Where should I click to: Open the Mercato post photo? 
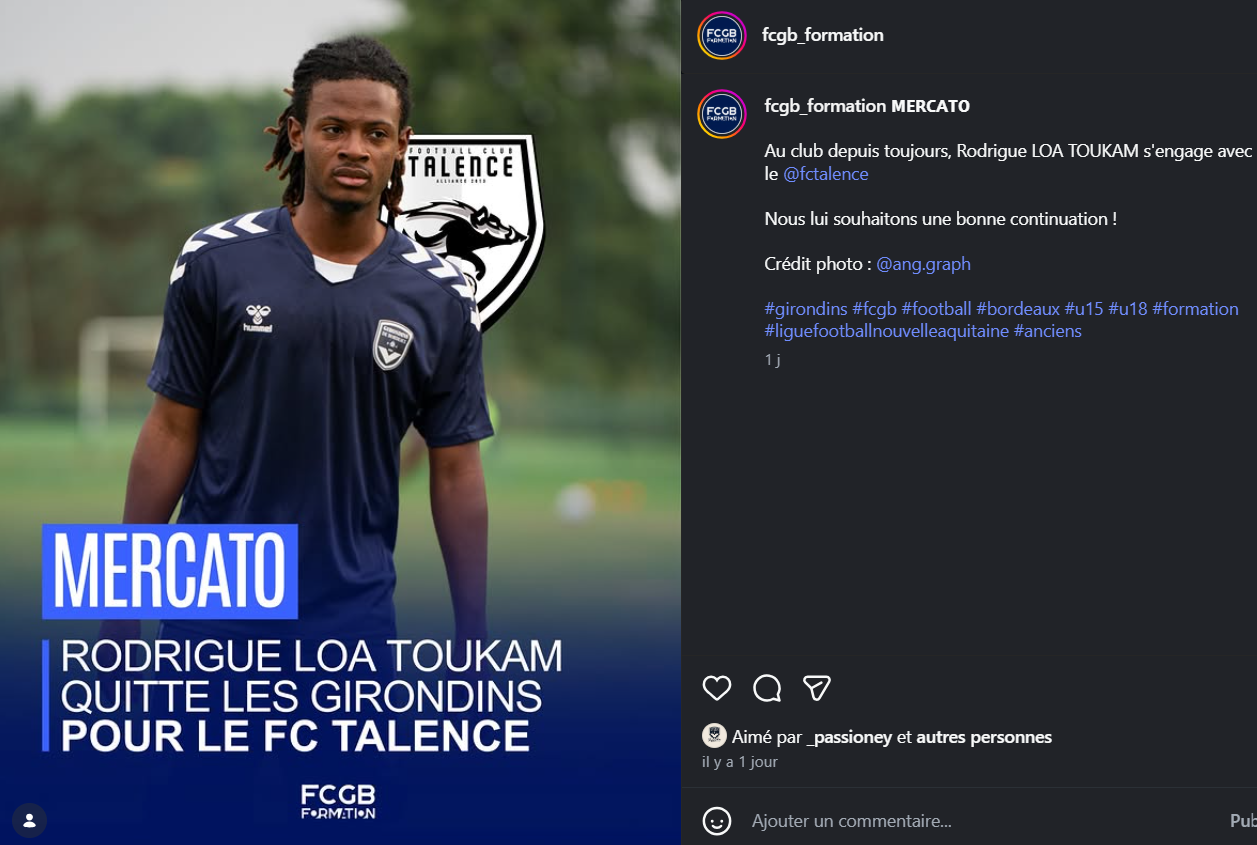click(340, 422)
